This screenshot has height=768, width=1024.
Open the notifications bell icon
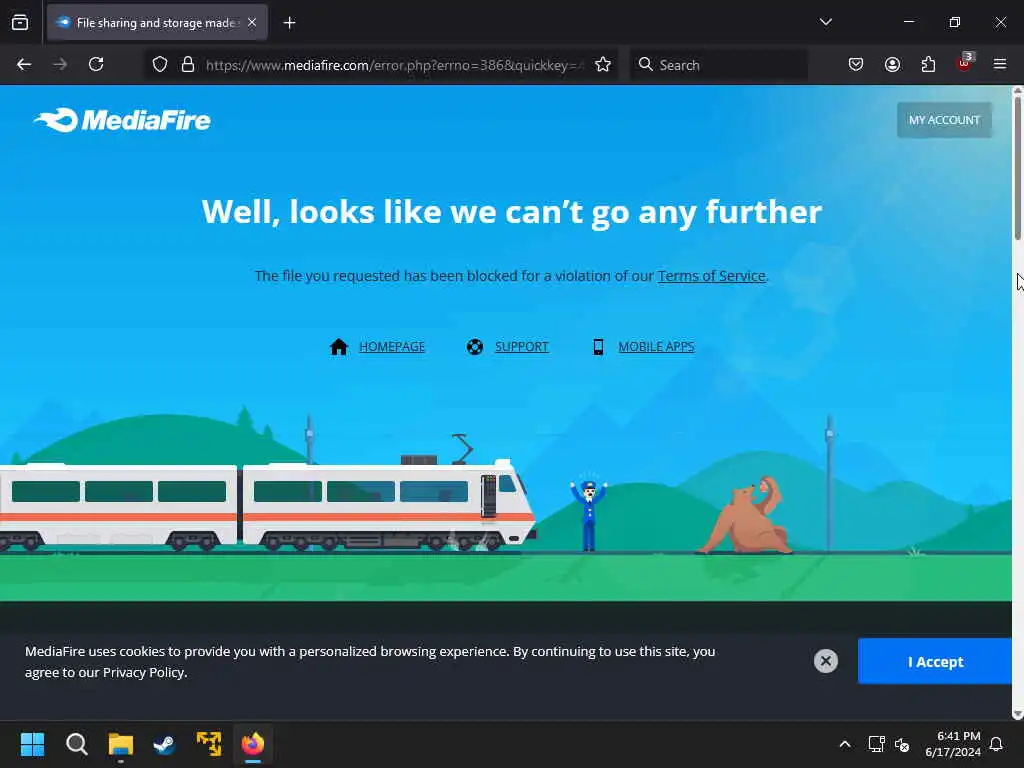(996, 744)
